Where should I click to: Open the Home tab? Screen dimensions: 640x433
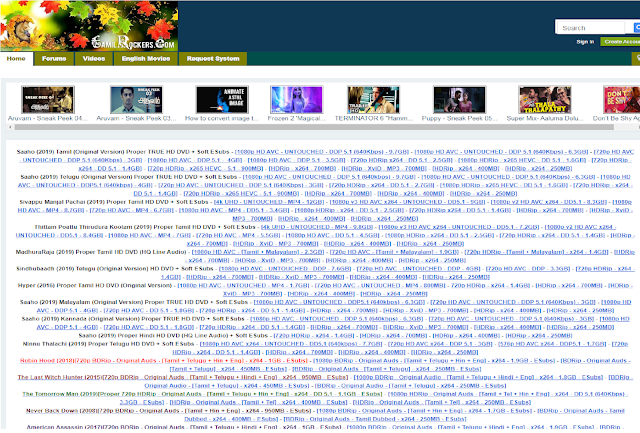[x=16, y=59]
